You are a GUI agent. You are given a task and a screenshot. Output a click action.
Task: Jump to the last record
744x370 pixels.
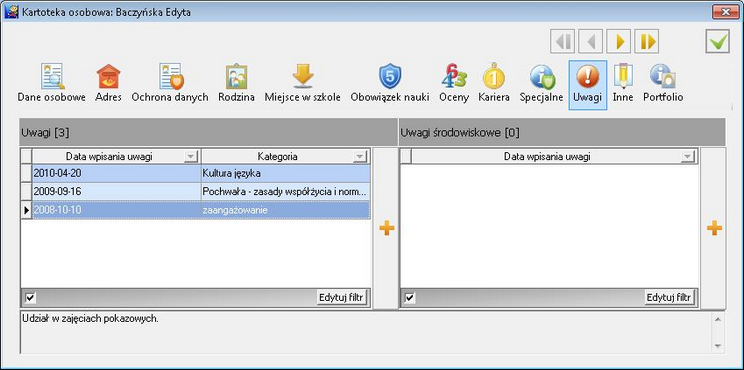(647, 42)
